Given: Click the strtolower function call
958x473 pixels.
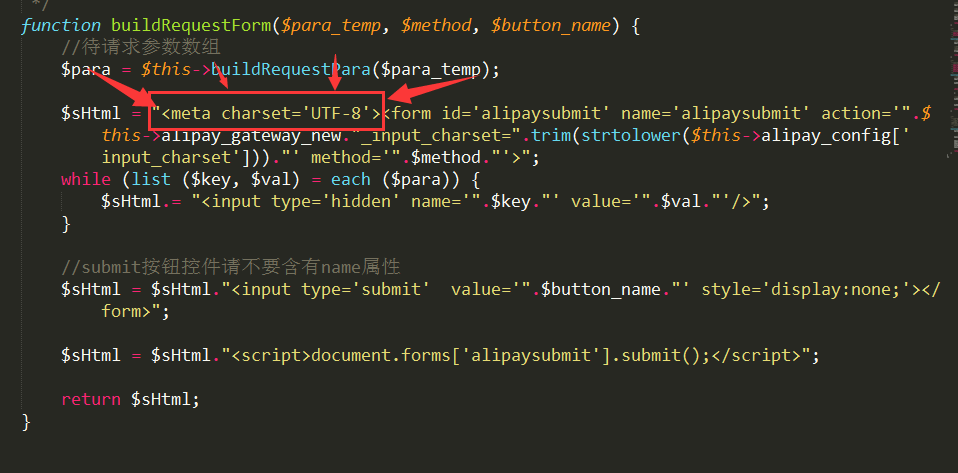Looking at the screenshot, I should [x=632, y=136].
